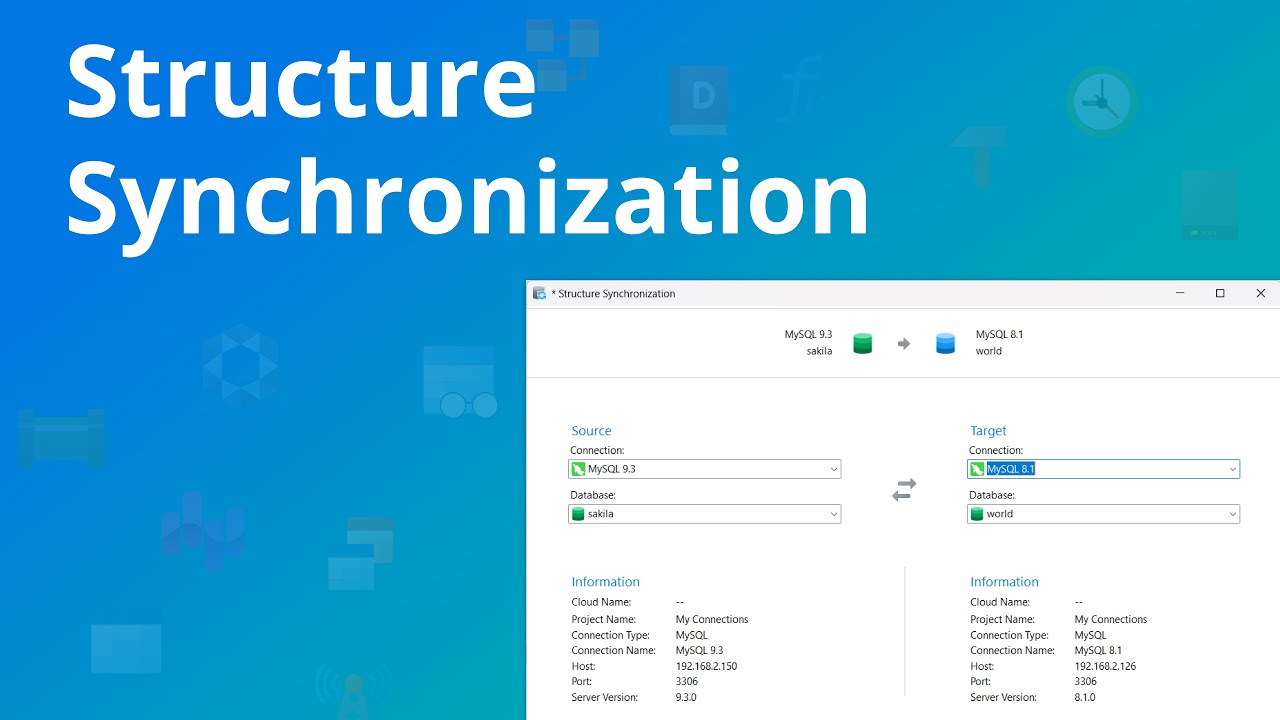Click the Target Connection Type value MySQL
1280x720 pixels.
[1090, 635]
